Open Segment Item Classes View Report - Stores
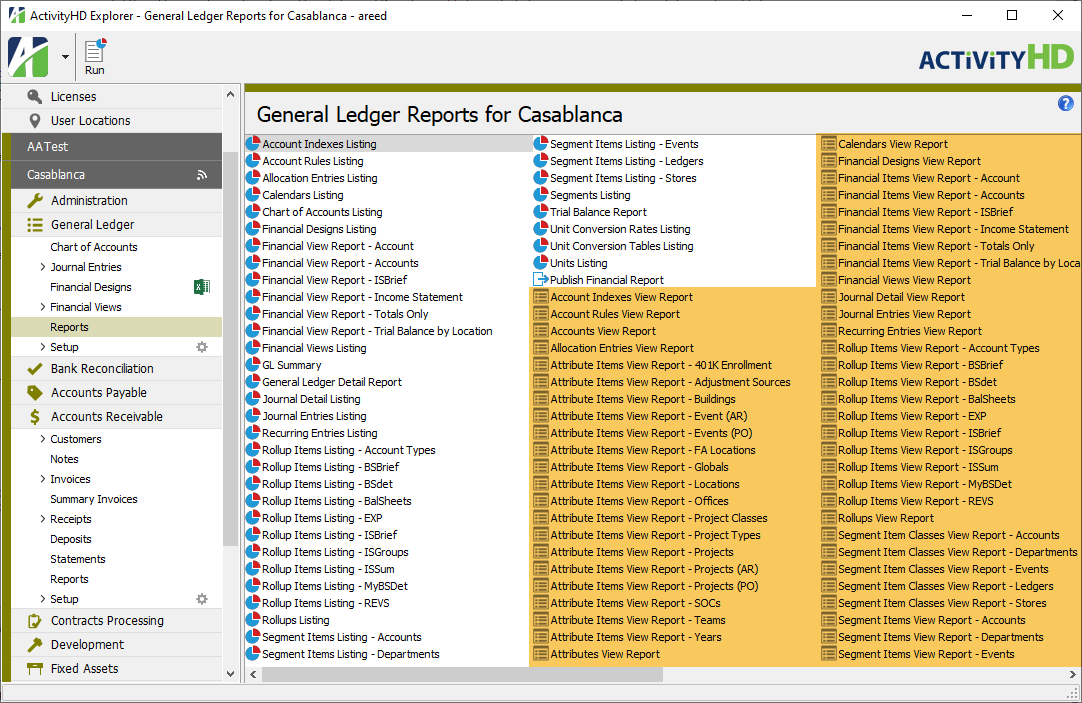This screenshot has height=703, width=1082. tap(942, 603)
